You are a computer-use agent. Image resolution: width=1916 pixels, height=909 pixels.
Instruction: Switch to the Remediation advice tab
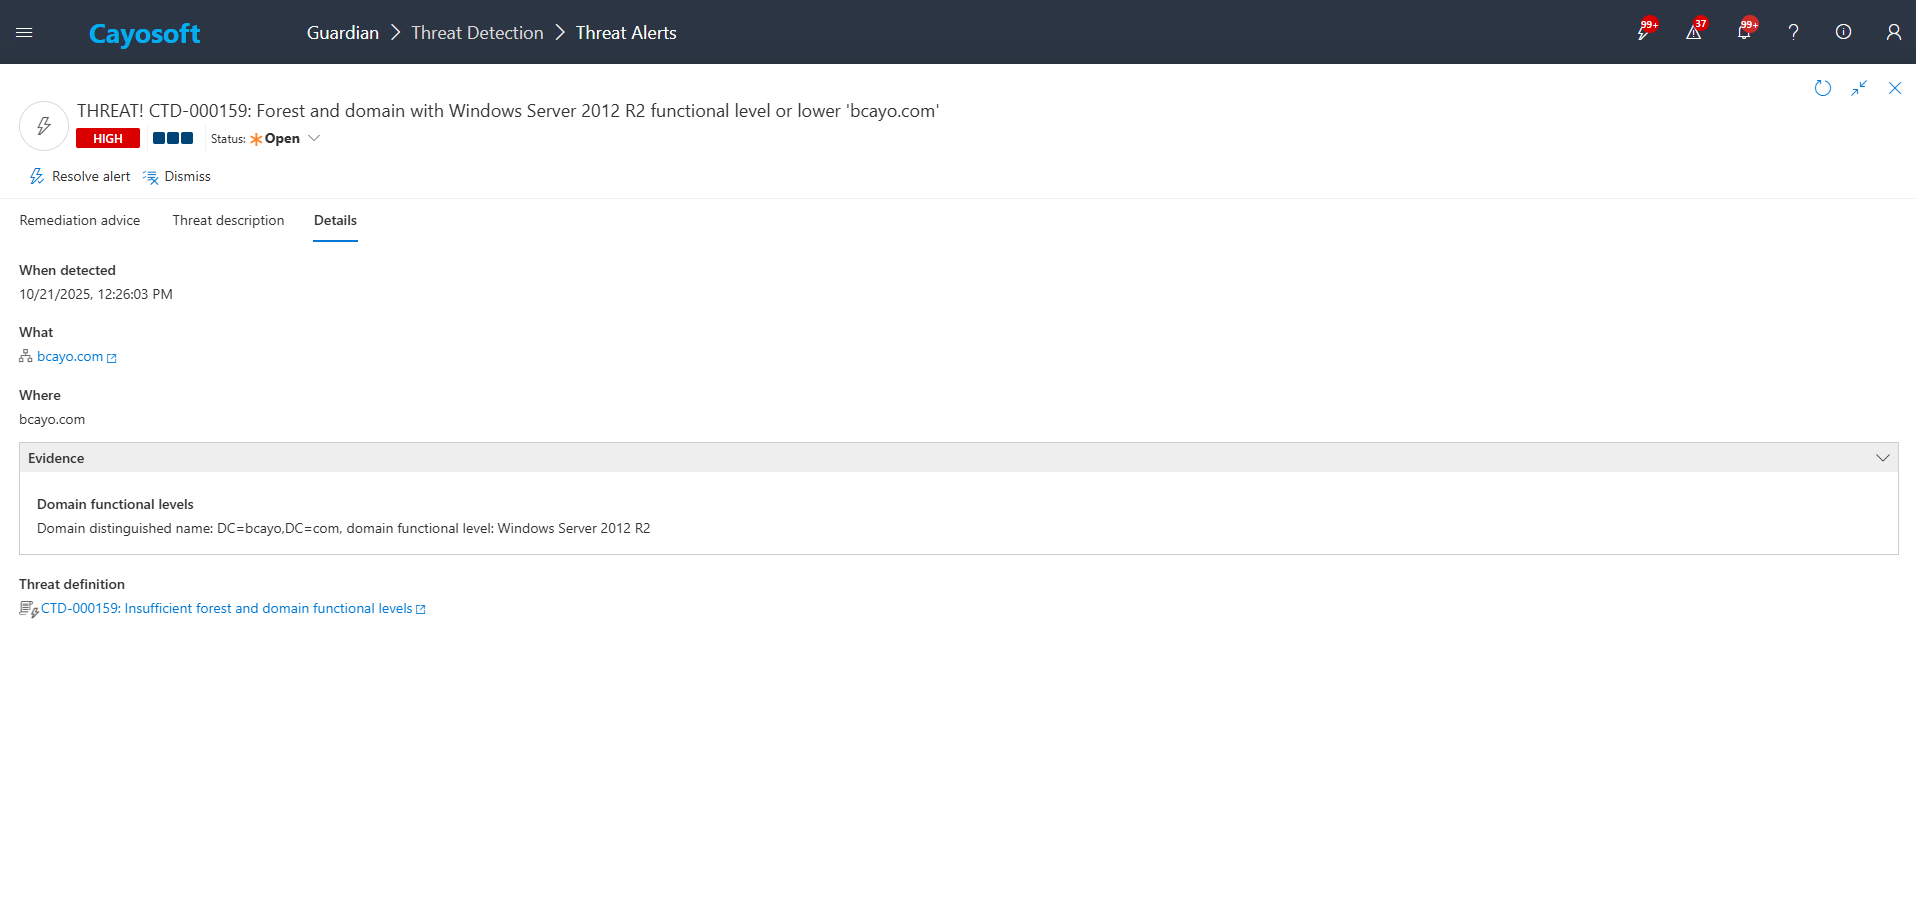click(80, 221)
